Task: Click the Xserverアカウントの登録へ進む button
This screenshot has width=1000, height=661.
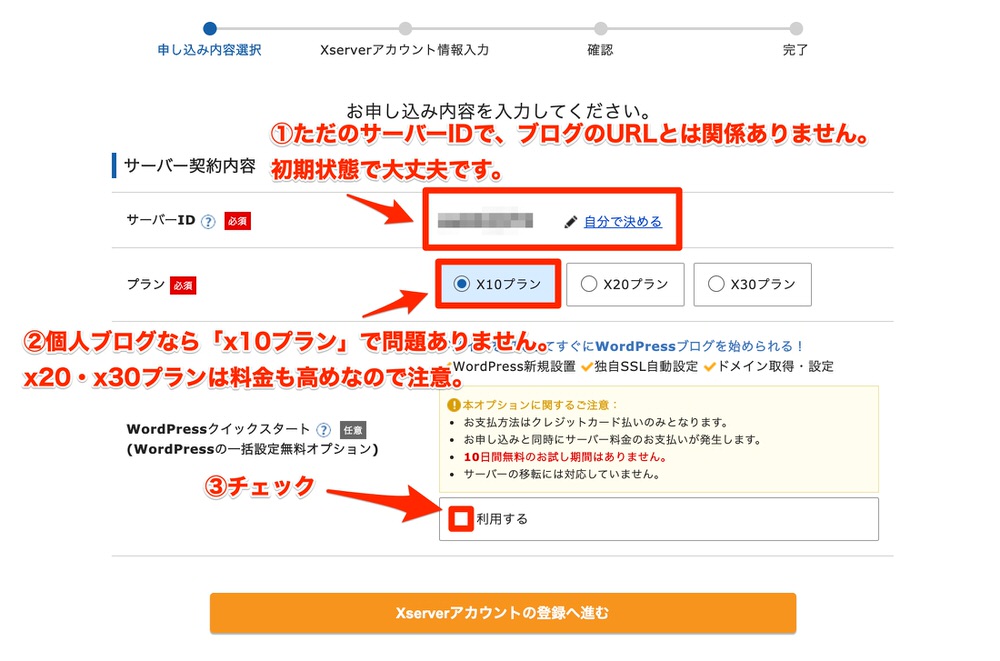Action: point(503,613)
